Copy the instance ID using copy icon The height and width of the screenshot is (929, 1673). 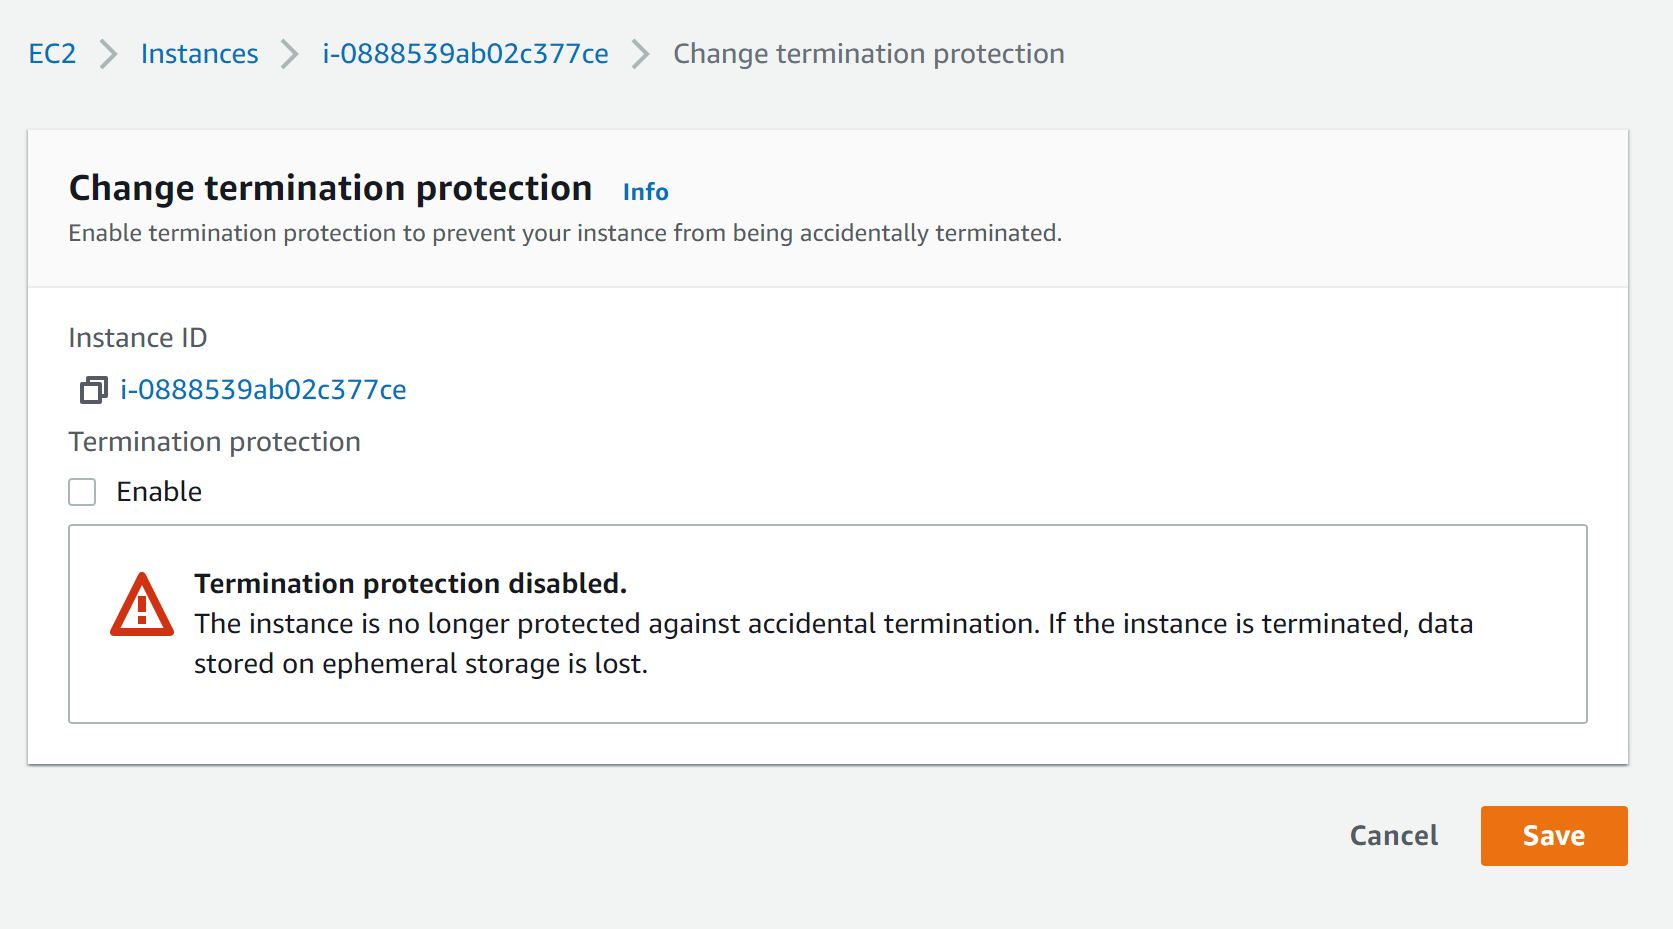coord(93,390)
